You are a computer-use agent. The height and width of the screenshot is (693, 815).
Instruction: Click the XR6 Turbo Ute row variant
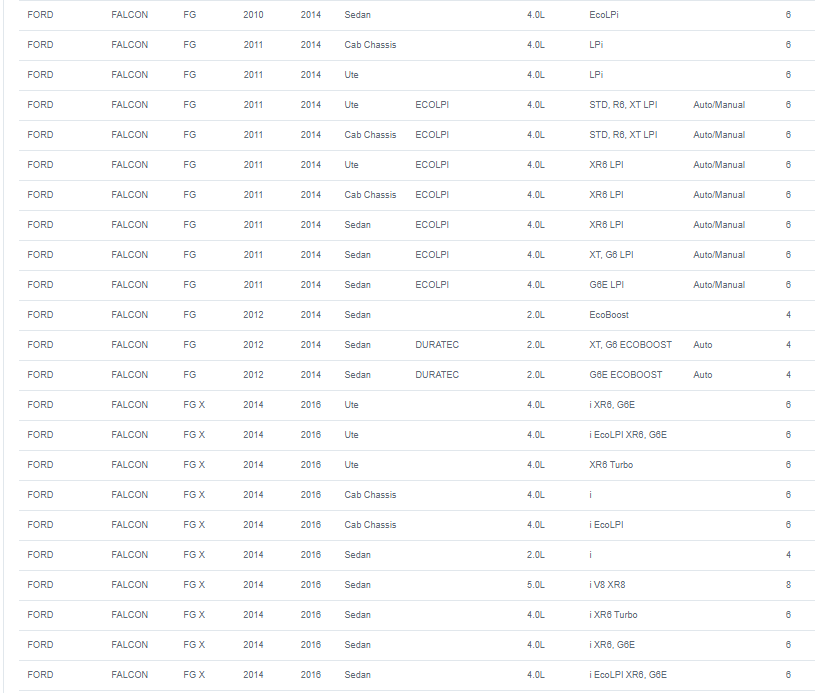(611, 465)
